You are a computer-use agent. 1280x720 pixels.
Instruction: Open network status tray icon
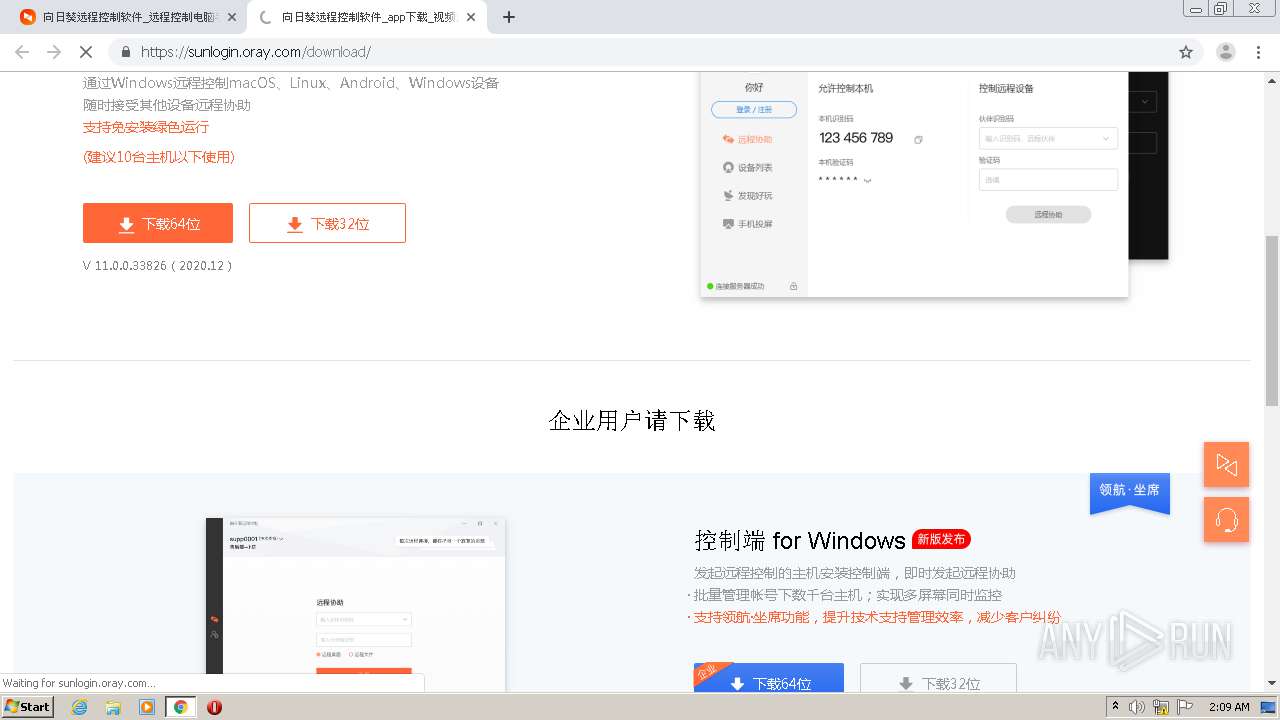(1161, 707)
